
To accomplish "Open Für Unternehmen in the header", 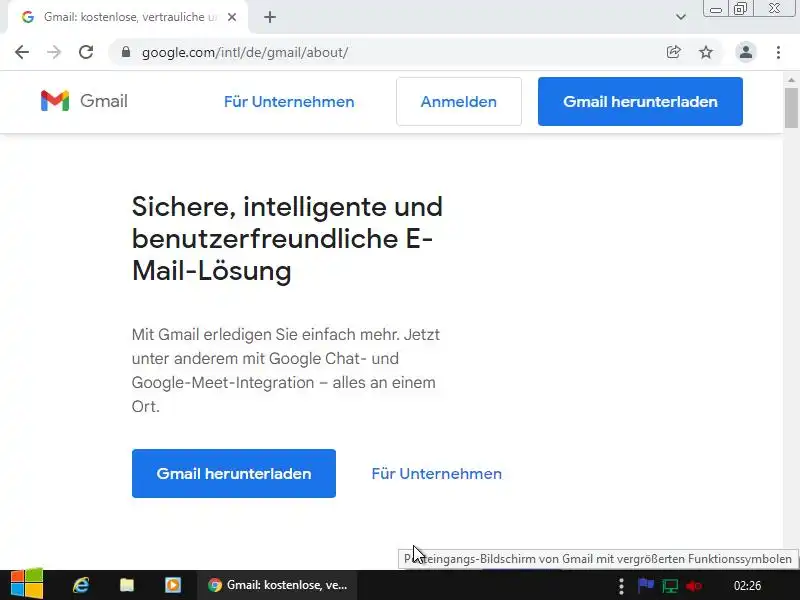I will (289, 102).
